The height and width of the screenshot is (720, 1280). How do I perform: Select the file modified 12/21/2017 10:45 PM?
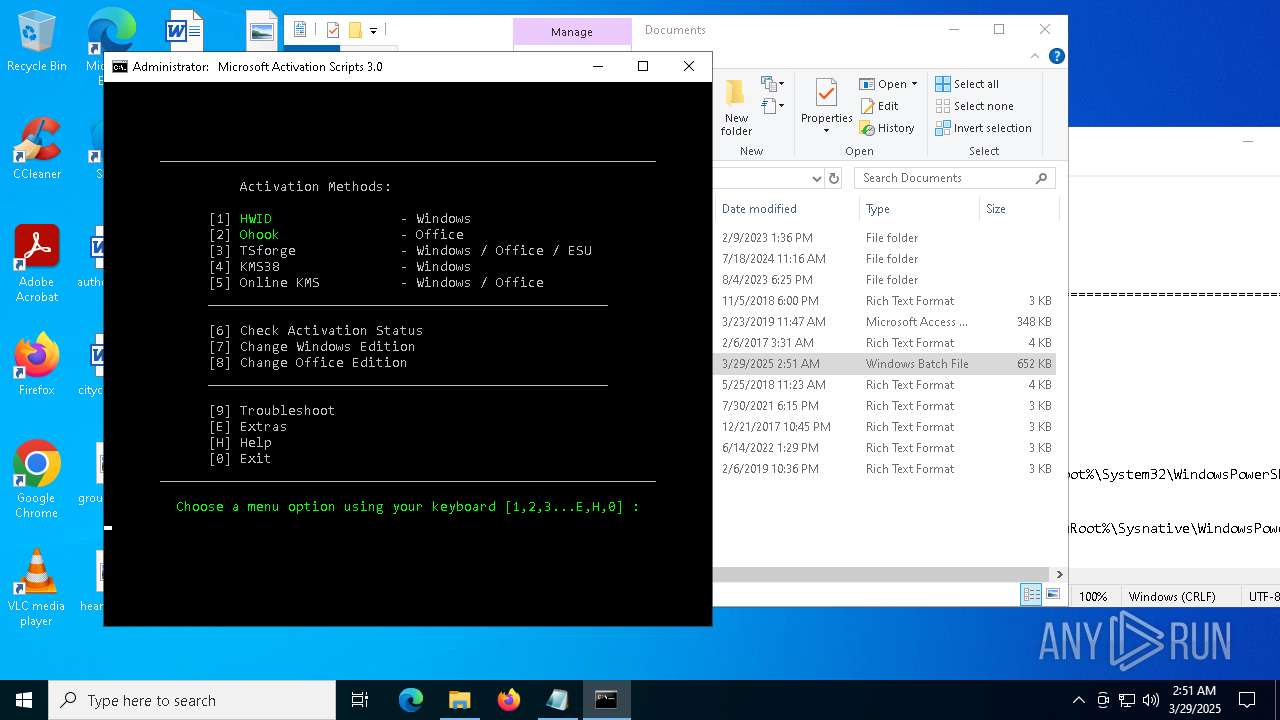pos(885,427)
